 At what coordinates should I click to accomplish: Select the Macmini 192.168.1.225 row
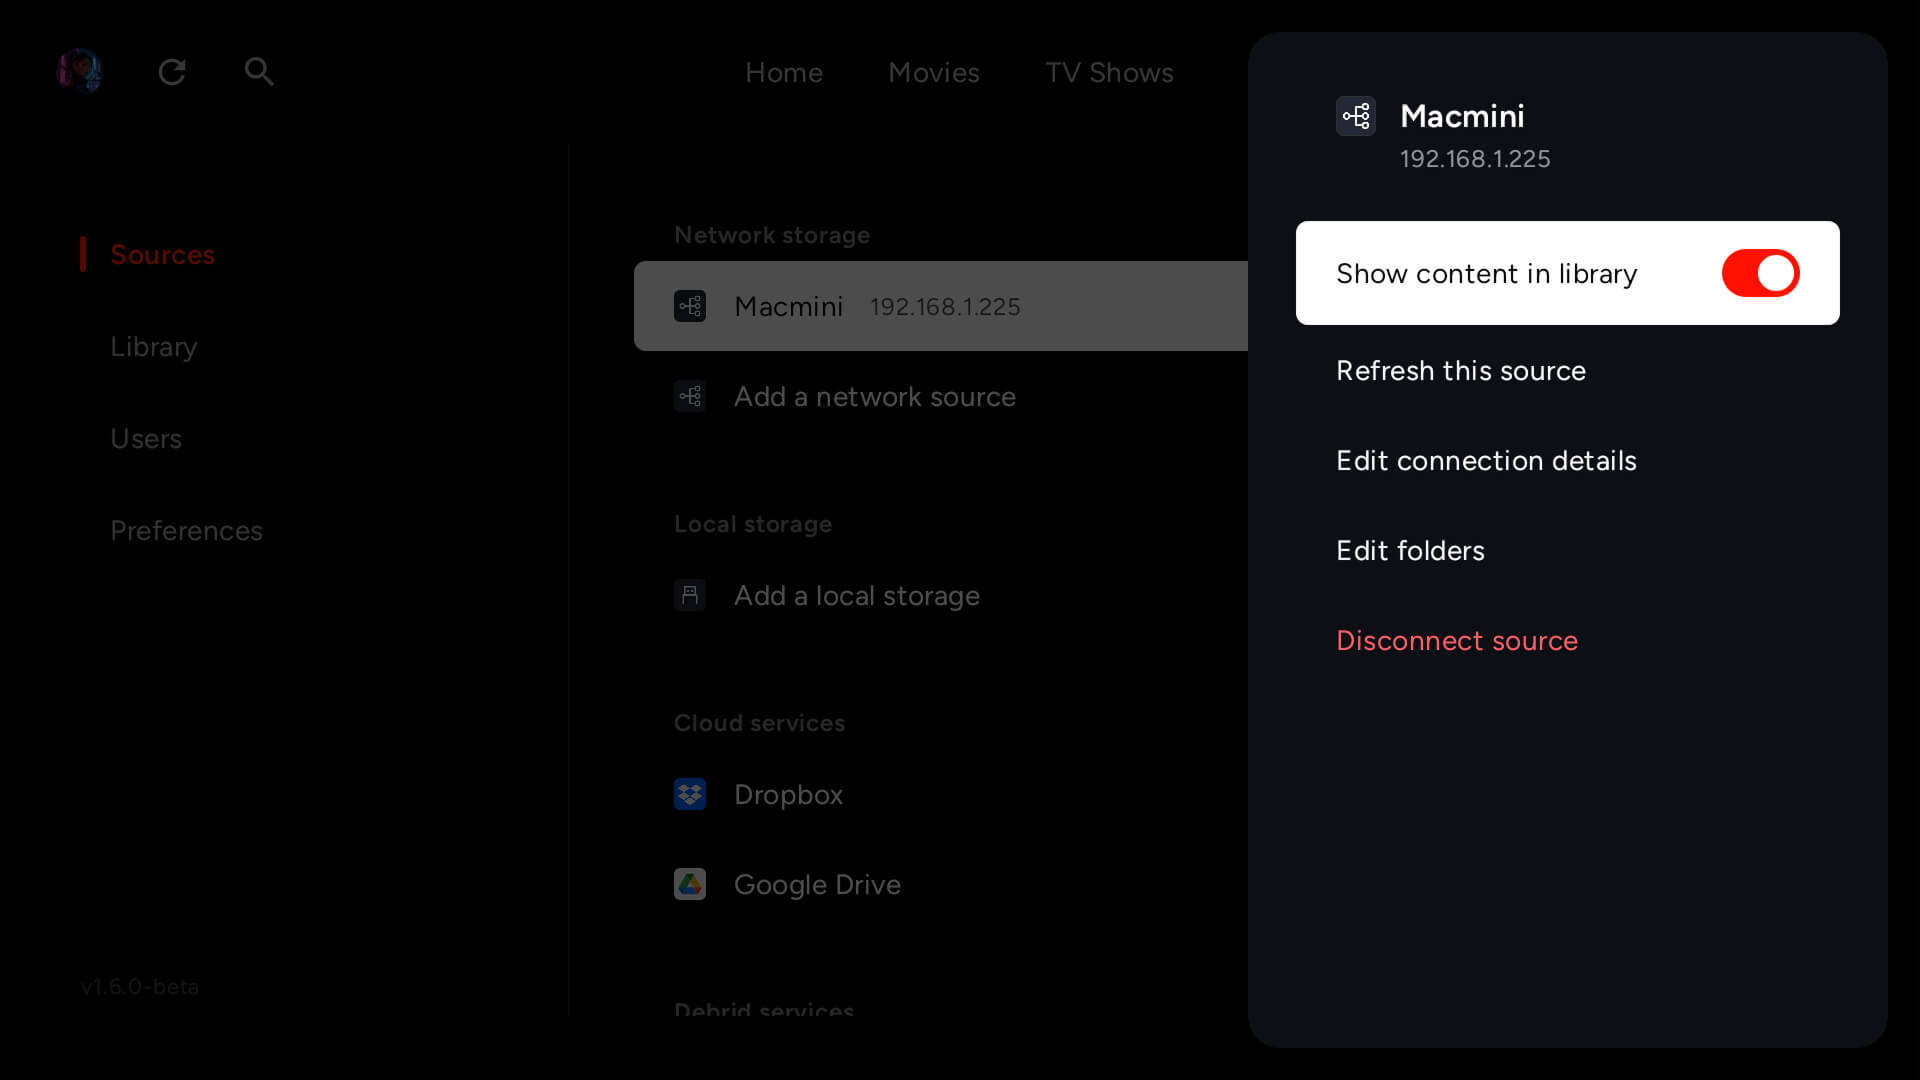point(941,306)
